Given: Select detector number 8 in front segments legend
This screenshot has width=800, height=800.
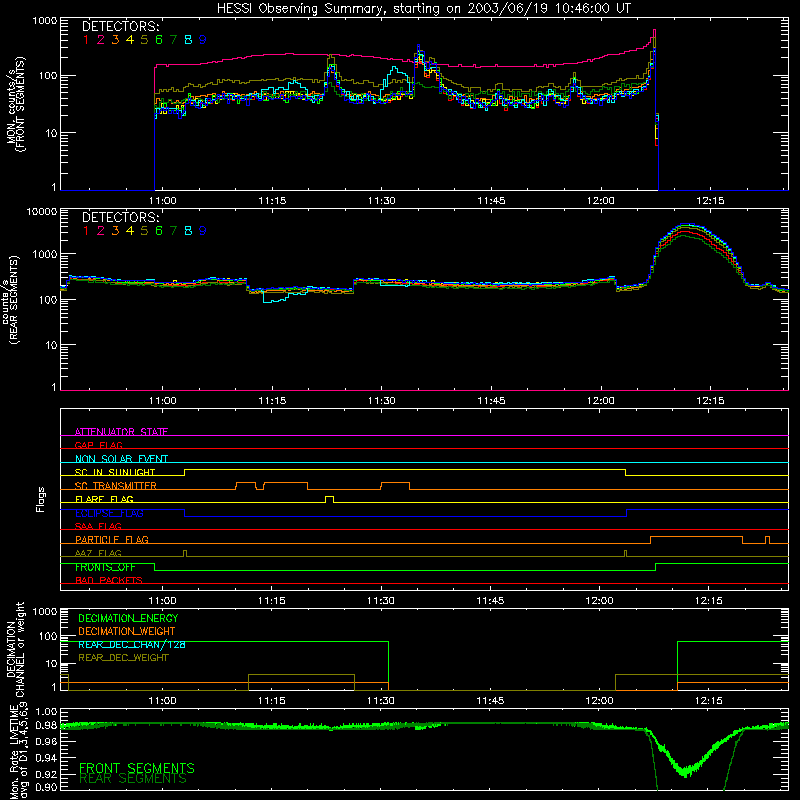Looking at the screenshot, I should pyautogui.click(x=188, y=40).
